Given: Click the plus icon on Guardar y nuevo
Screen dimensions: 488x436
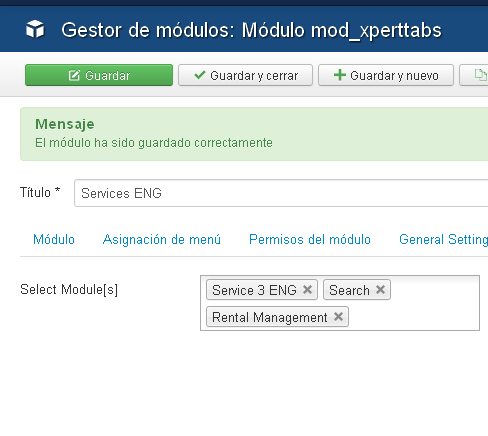Looking at the screenshot, I should 340,75.
